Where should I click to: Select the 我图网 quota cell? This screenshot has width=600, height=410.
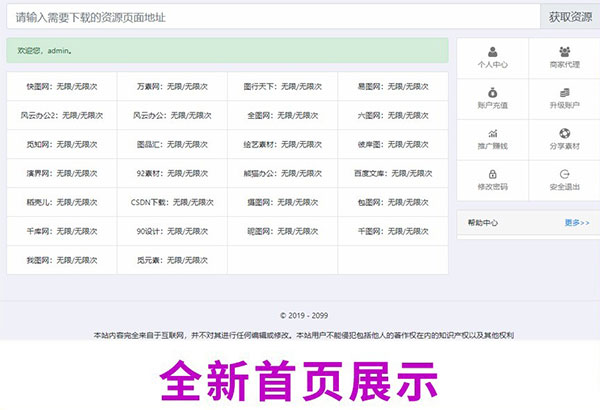point(62,260)
